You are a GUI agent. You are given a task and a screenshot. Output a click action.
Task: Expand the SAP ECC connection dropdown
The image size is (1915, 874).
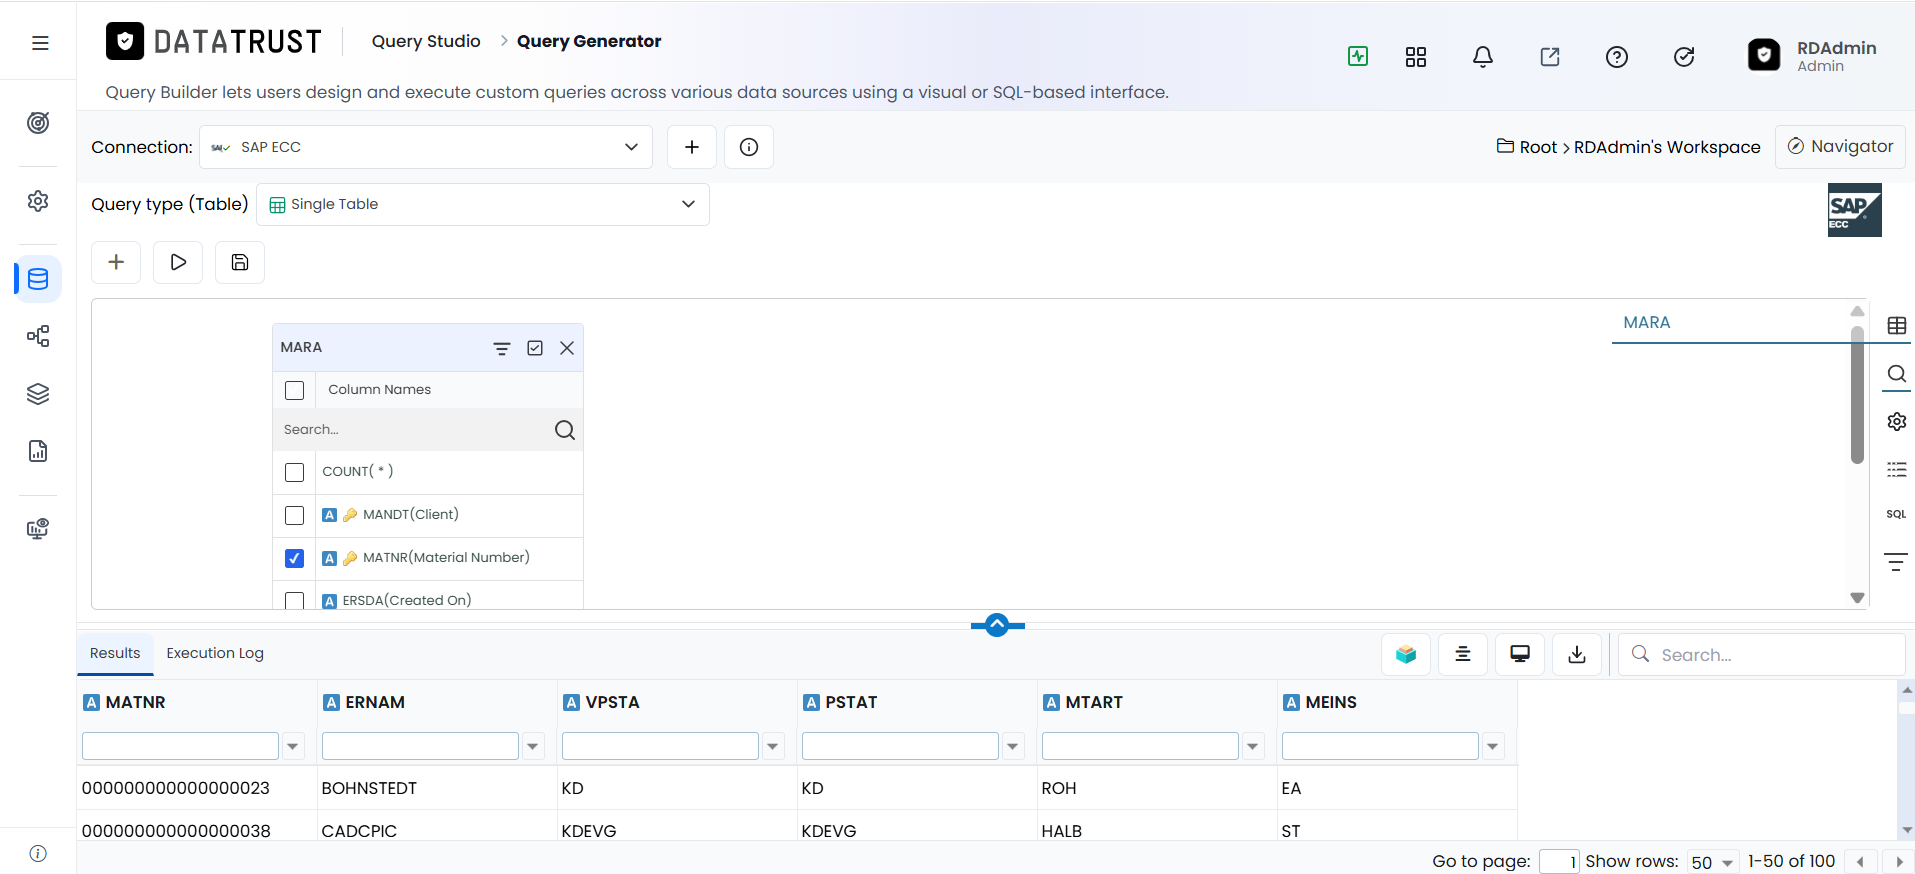(x=426, y=147)
